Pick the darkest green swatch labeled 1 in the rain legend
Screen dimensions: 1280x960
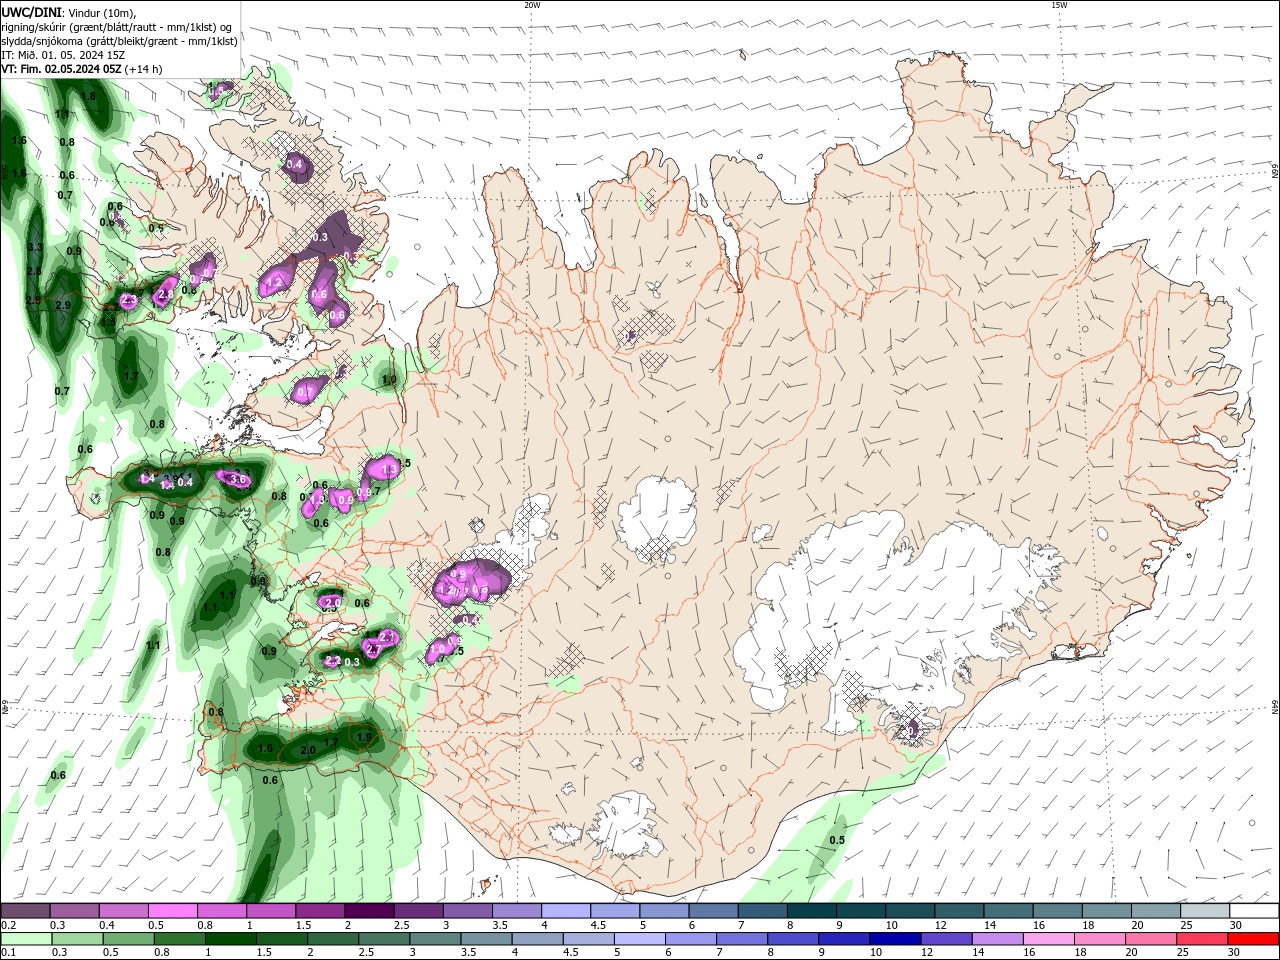pyautogui.click(x=230, y=939)
